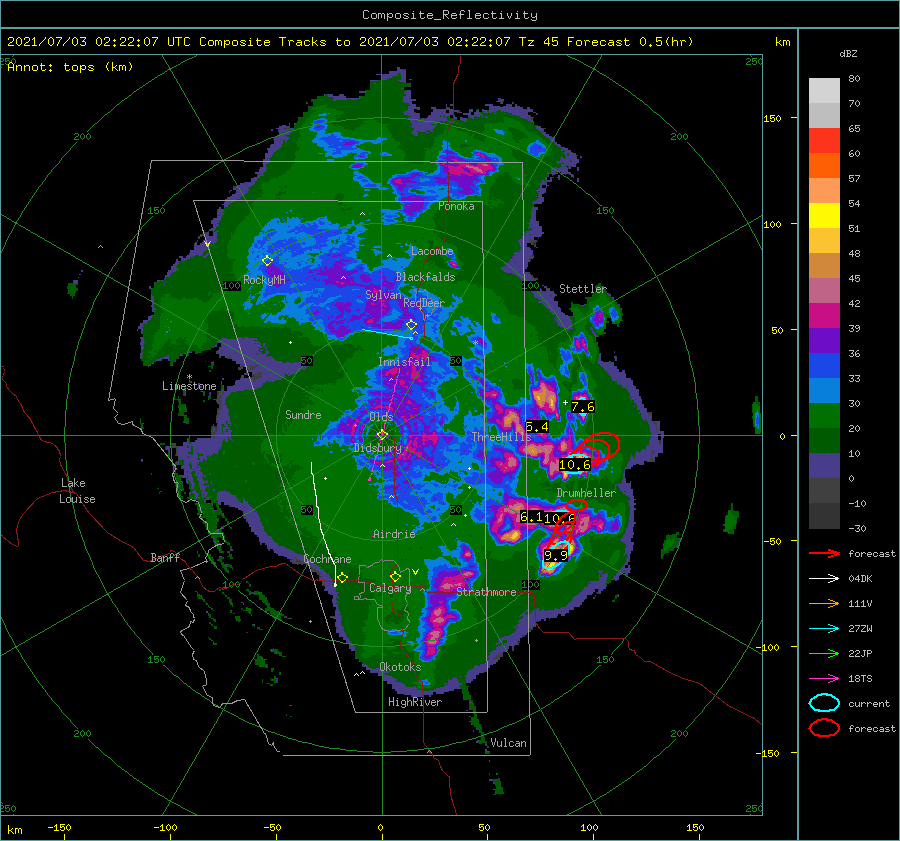The height and width of the screenshot is (841, 900).
Task: Click the 10.6 label above Drumheller
Action: point(575,464)
